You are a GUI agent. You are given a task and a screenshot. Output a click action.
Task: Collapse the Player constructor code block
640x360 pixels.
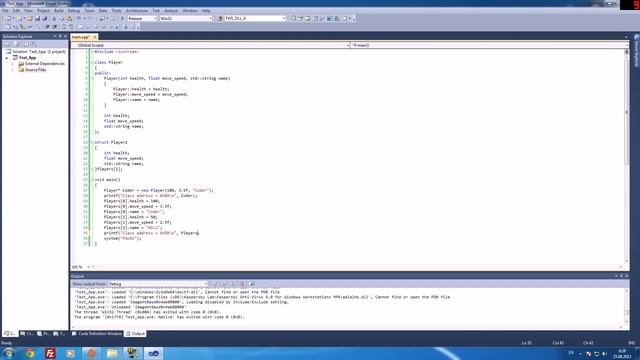pyautogui.click(x=93, y=78)
